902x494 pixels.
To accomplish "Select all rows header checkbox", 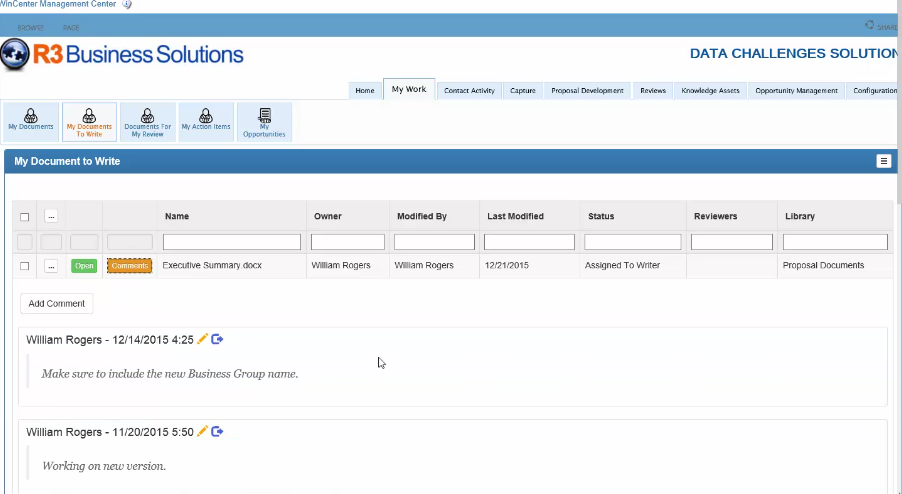I will (x=24, y=217).
